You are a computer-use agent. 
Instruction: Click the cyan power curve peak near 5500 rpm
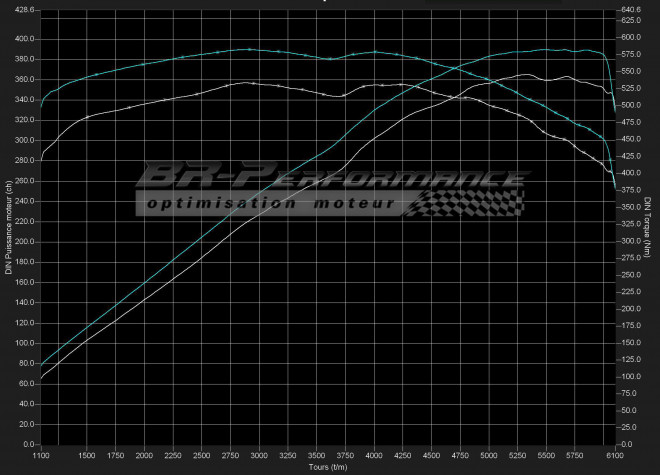tap(545, 49)
